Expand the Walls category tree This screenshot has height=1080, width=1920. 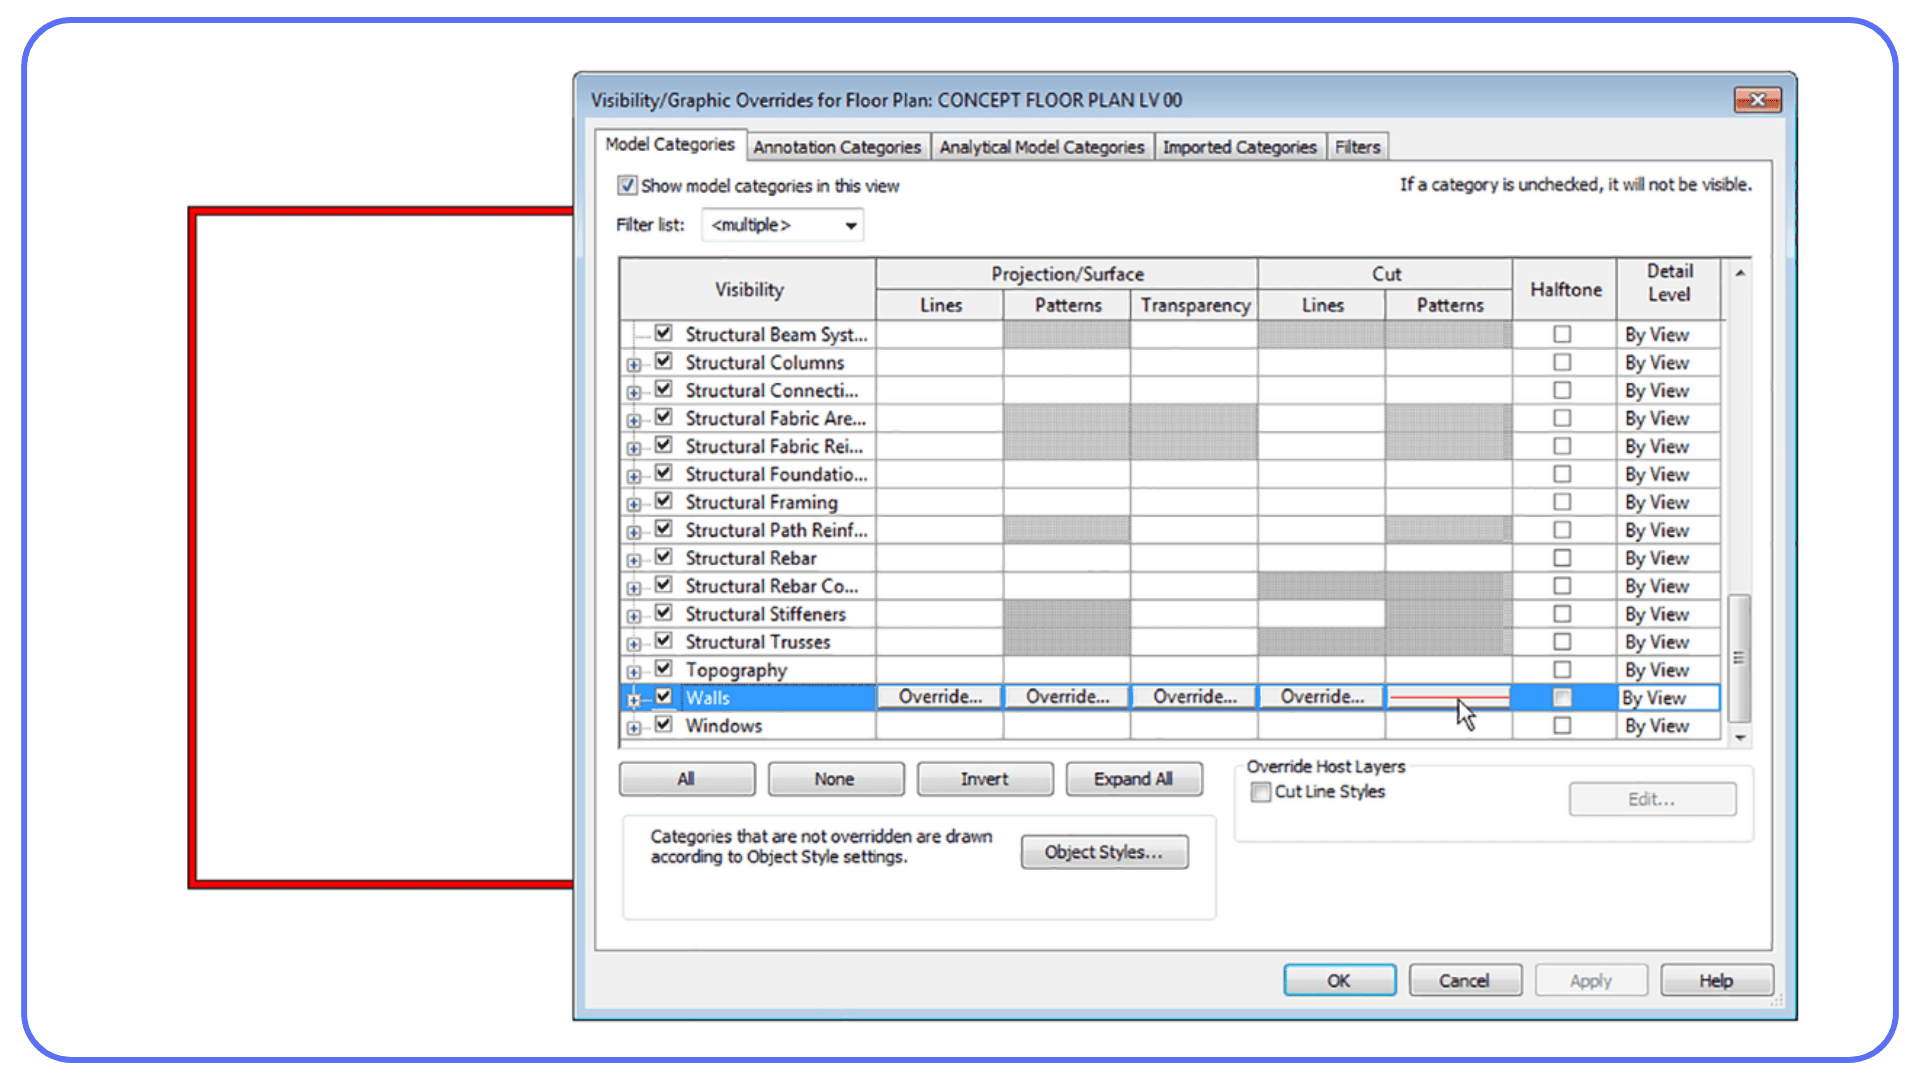[634, 700]
